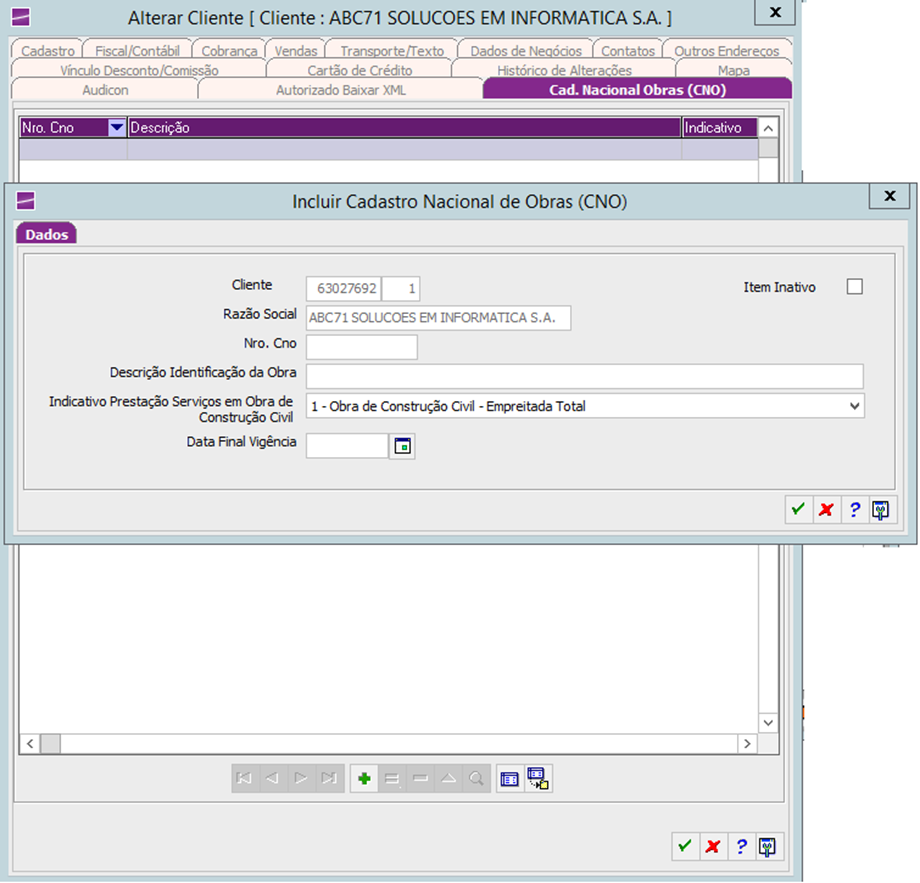
Task: Switch to the Fiscal/Contábil tab
Action: 137,51
